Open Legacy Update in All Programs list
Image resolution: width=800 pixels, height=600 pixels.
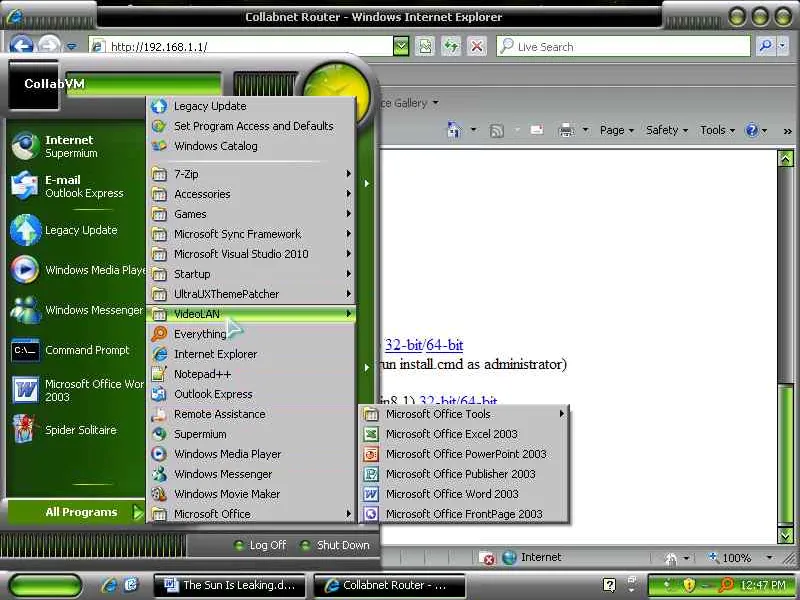pyautogui.click(x=251, y=106)
